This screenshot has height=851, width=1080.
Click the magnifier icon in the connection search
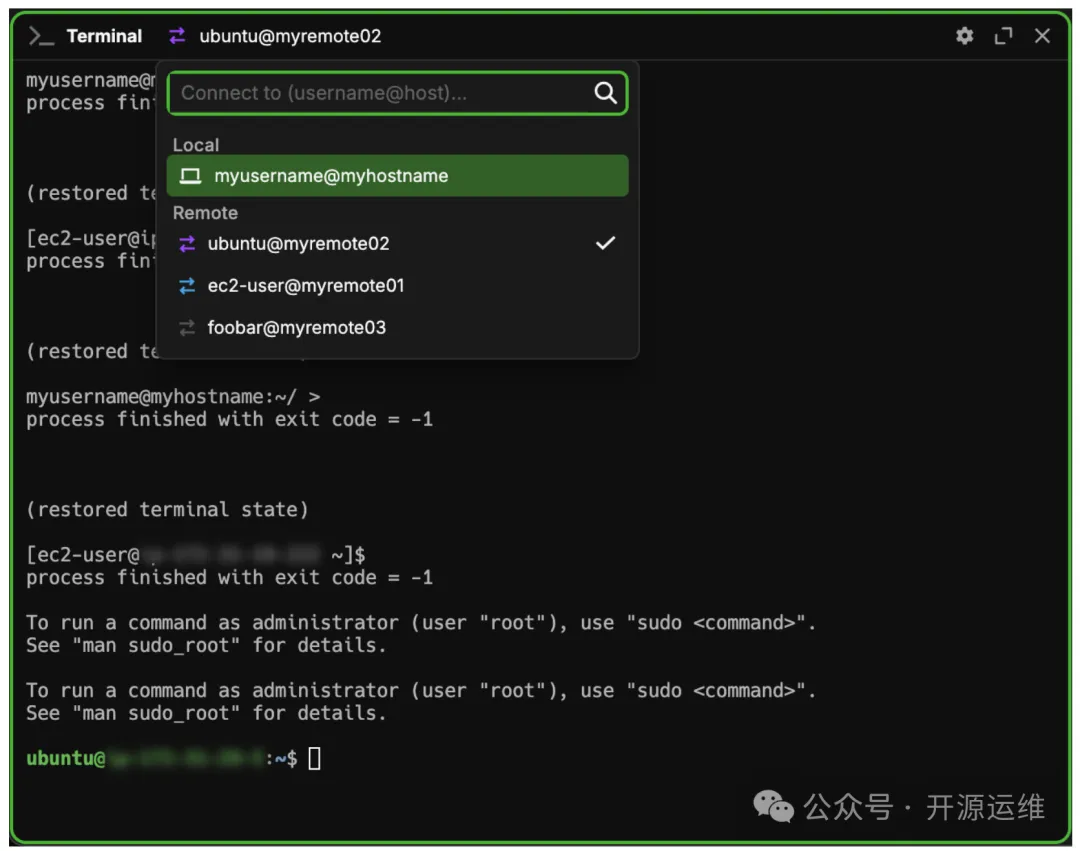[605, 93]
